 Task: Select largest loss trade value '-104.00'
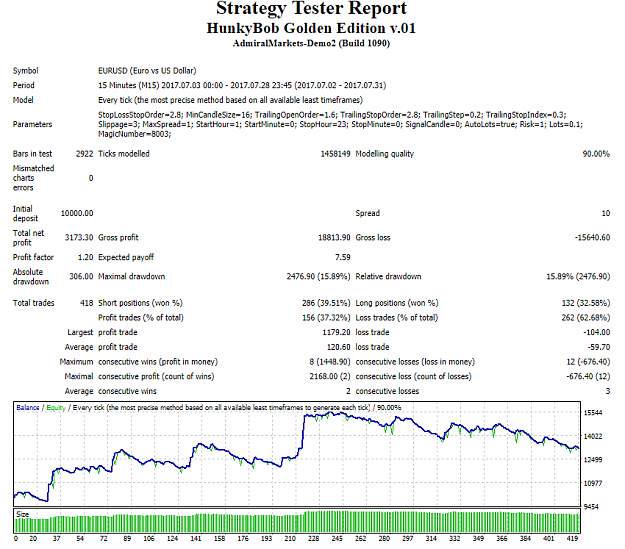coord(596,333)
